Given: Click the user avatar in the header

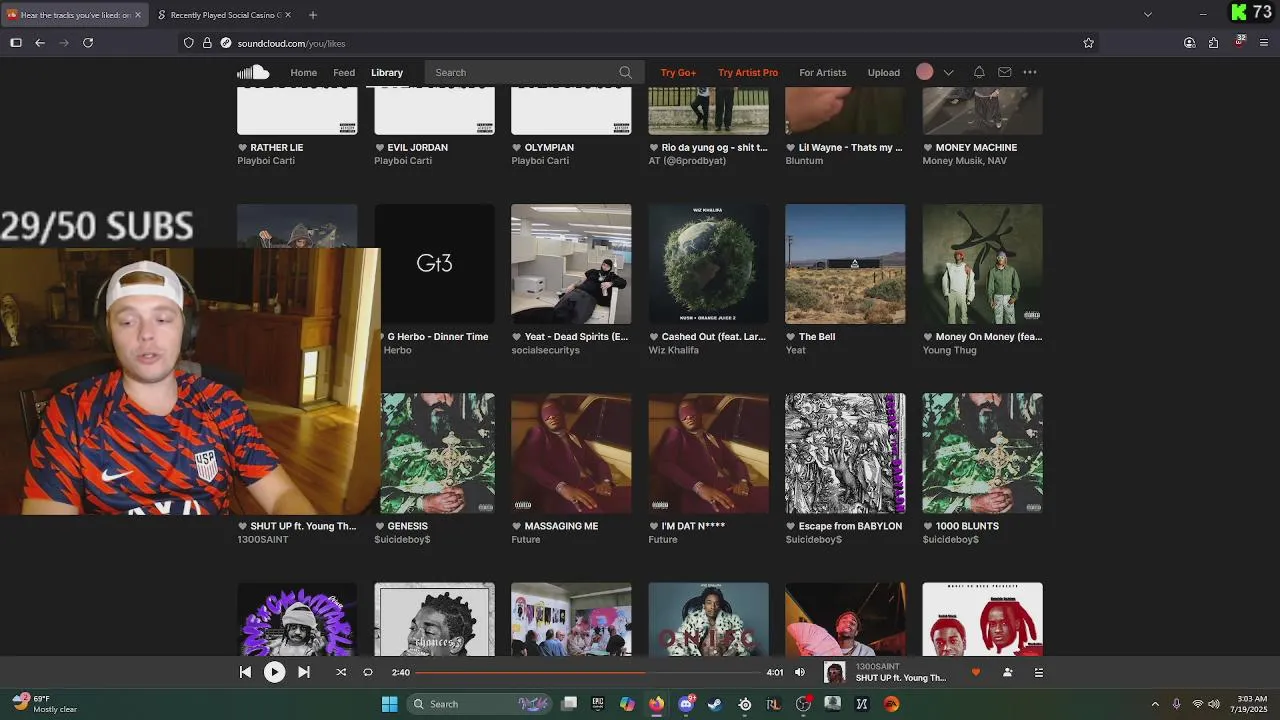Looking at the screenshot, I should [x=925, y=72].
